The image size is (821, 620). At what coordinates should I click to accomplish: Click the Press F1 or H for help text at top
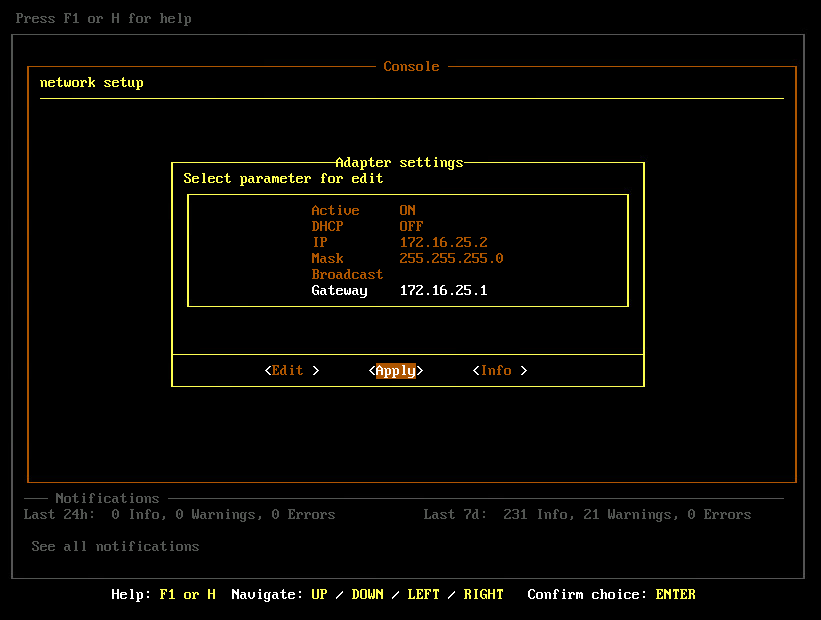[104, 19]
